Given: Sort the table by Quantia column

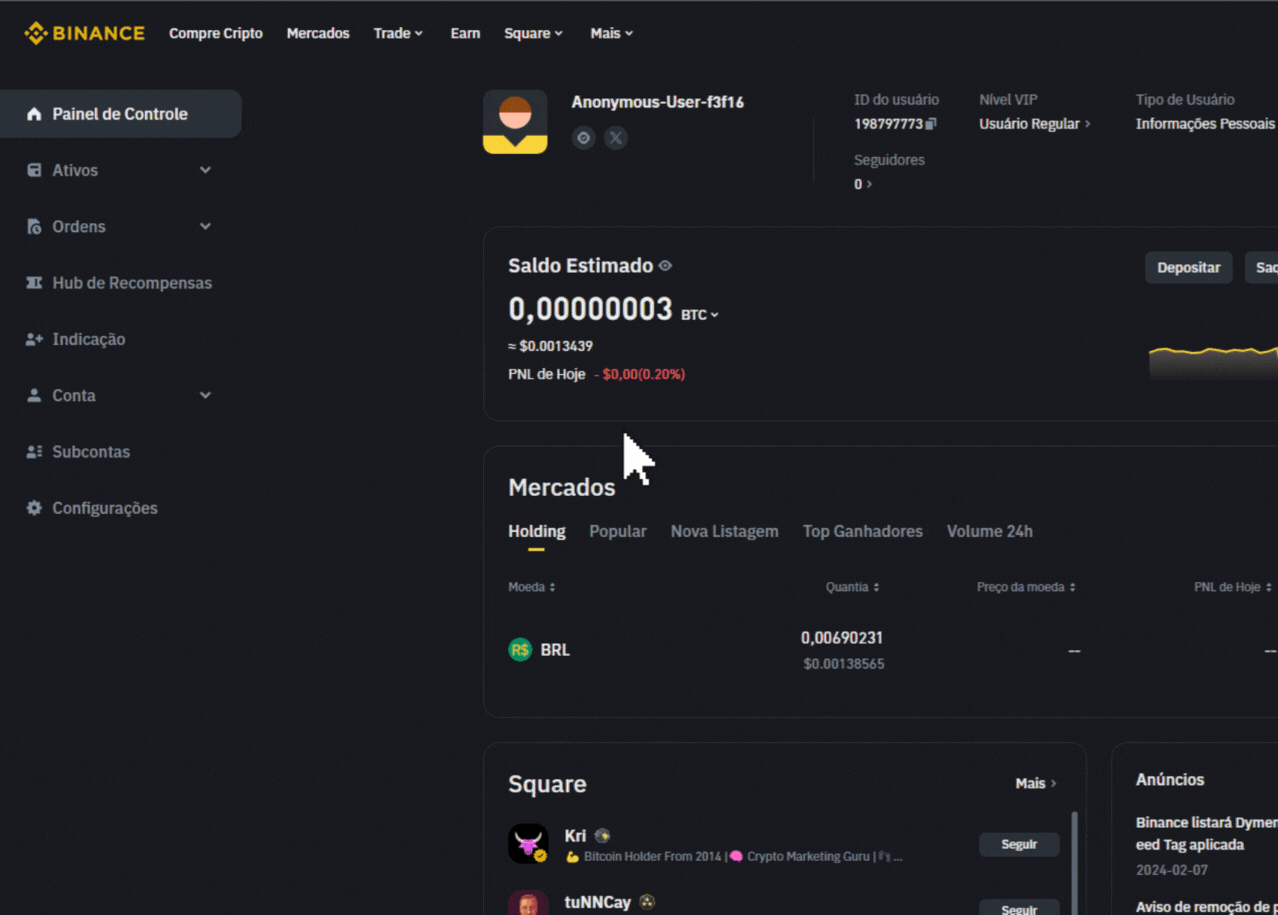Looking at the screenshot, I should (853, 587).
